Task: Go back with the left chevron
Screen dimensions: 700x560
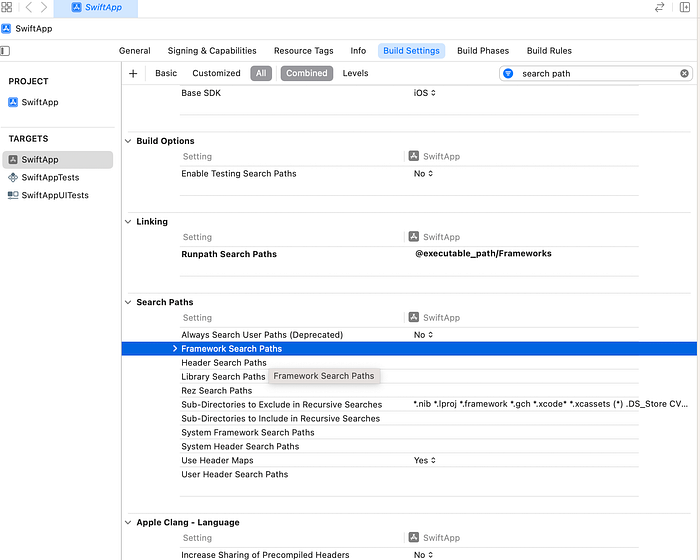Action: click(x=29, y=7)
